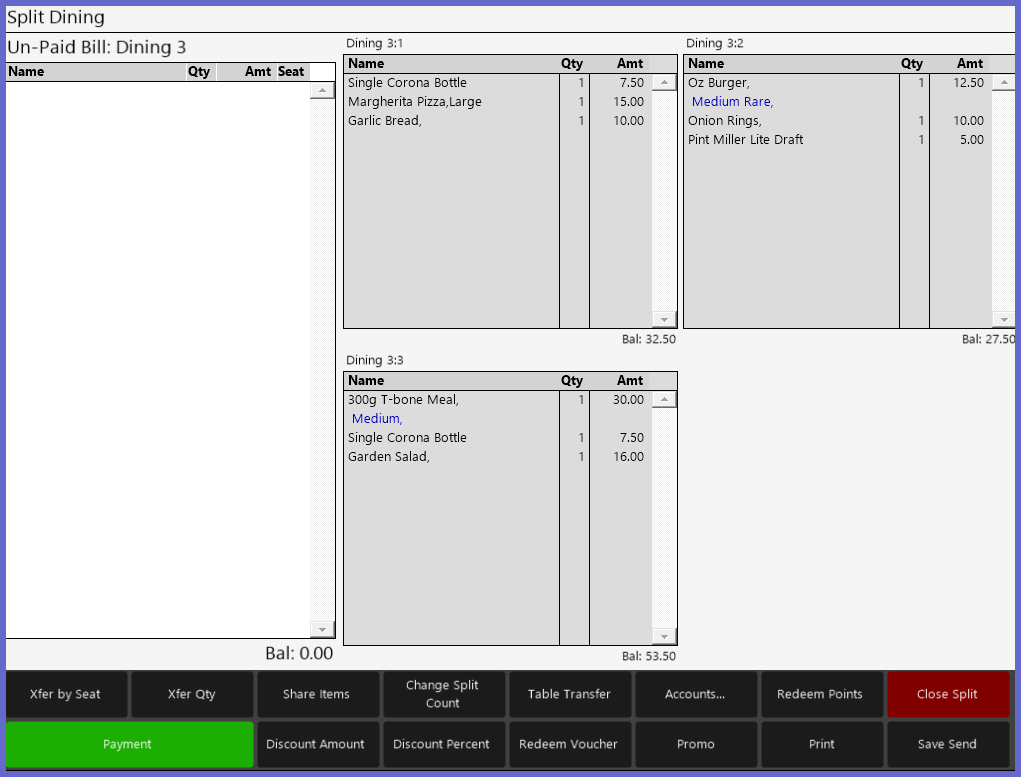Select 300g T-bone Meal in Dining 3:3
Image resolution: width=1021 pixels, height=777 pixels.
[403, 400]
